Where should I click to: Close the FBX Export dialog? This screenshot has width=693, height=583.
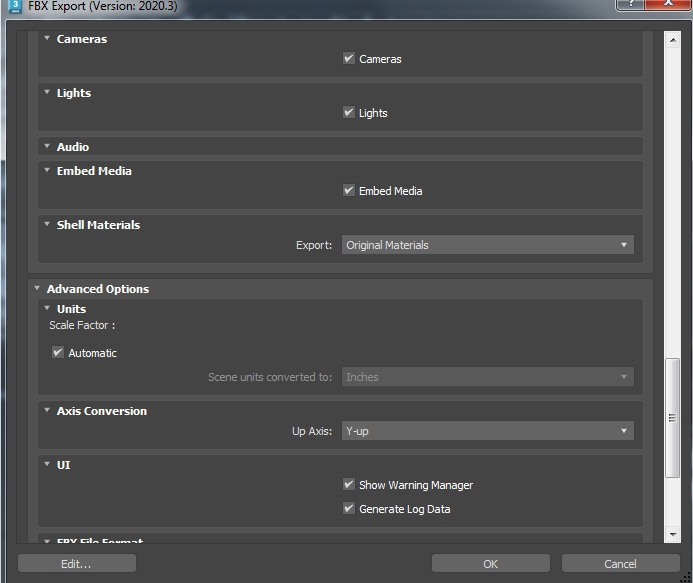tap(668, 4)
